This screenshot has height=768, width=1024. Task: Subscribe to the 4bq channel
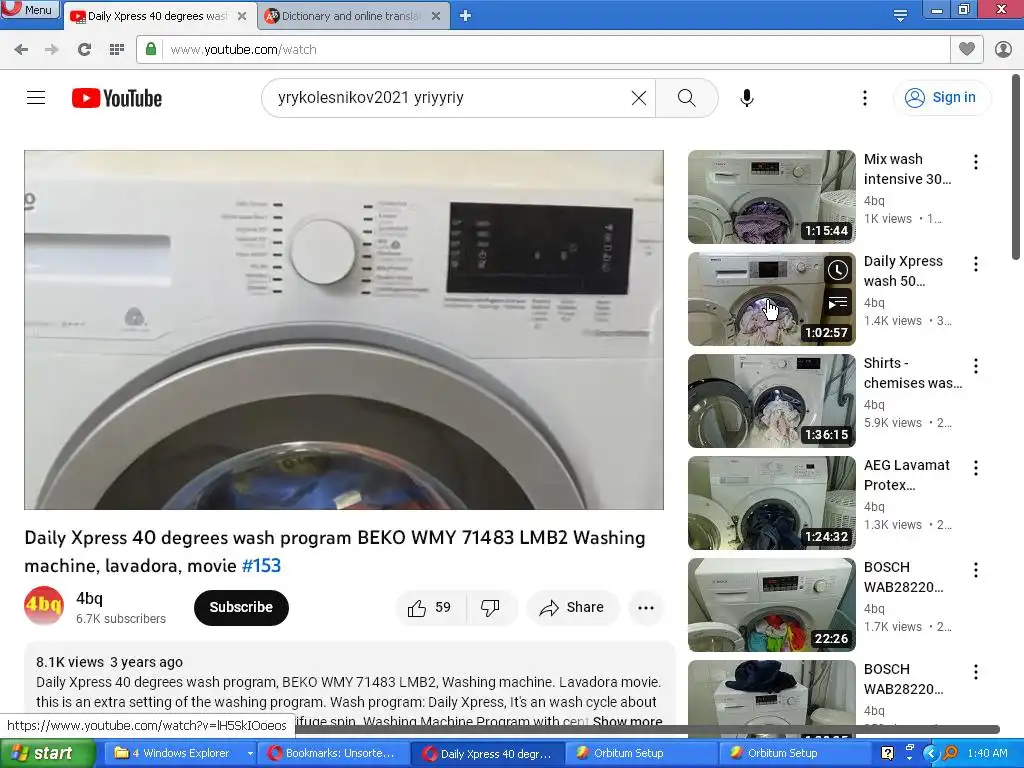point(241,607)
